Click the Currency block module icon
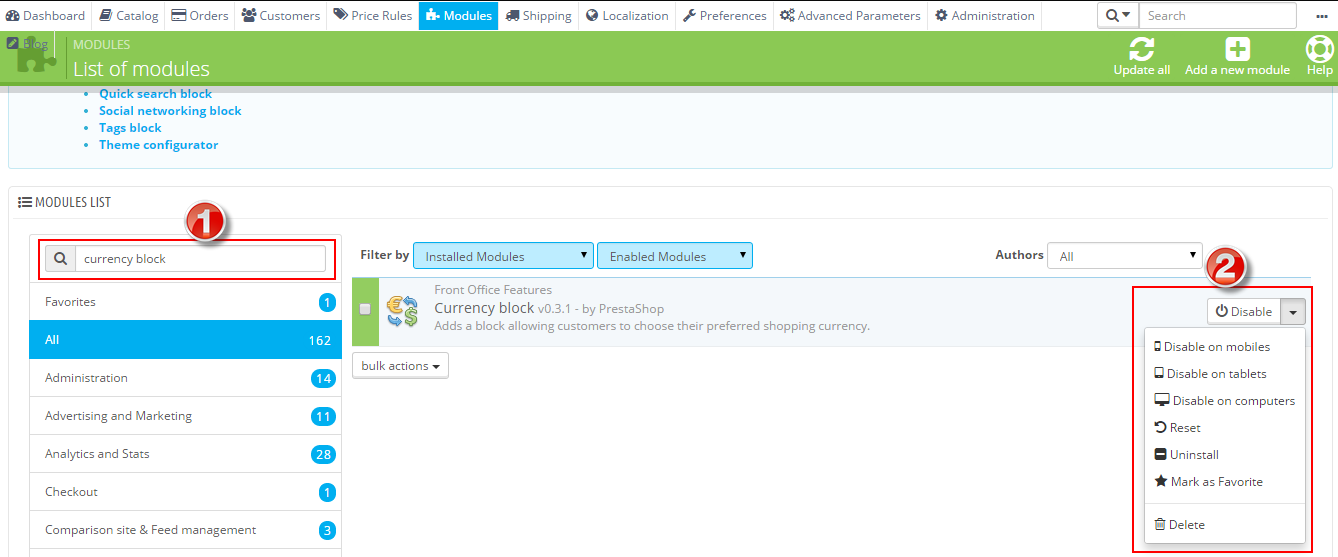This screenshot has width=1338, height=557. point(402,311)
